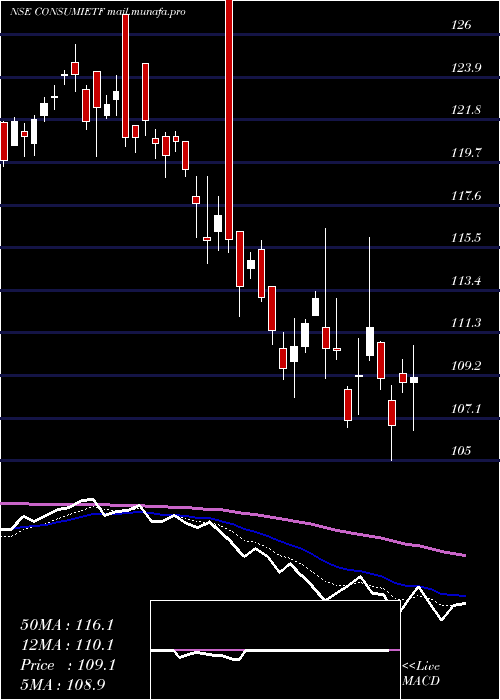Click the 115.5 price axis label
The height and width of the screenshot is (700, 500).
coord(466,238)
